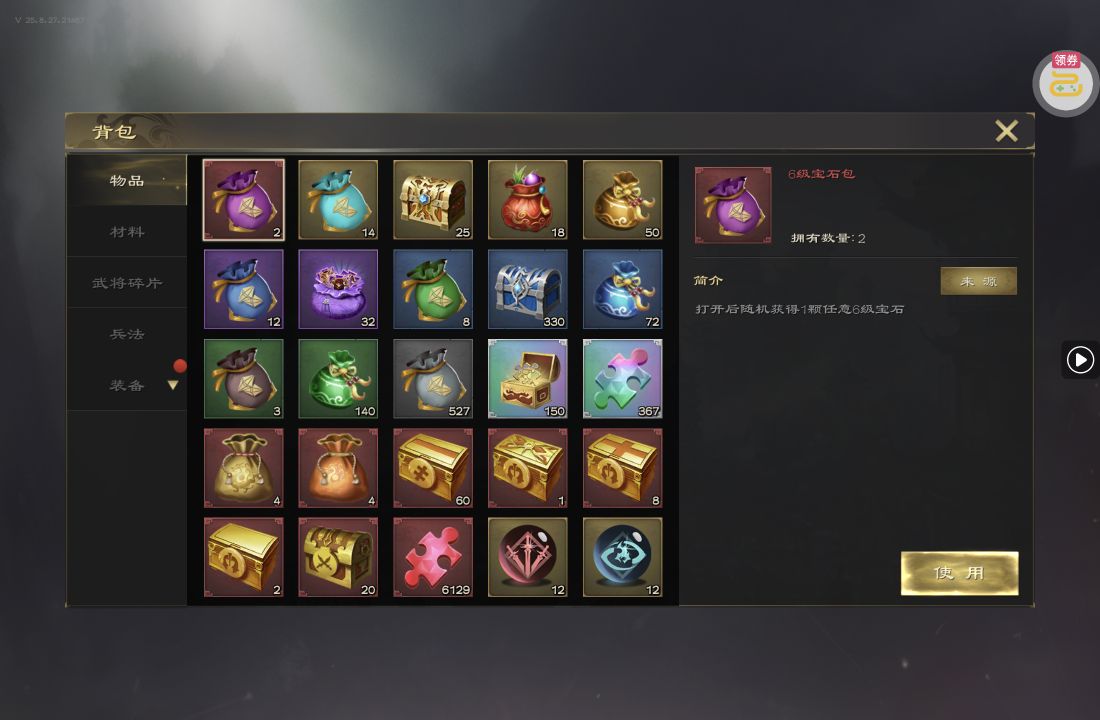Select the ornate golden treasure chest with count 25

pos(433,200)
